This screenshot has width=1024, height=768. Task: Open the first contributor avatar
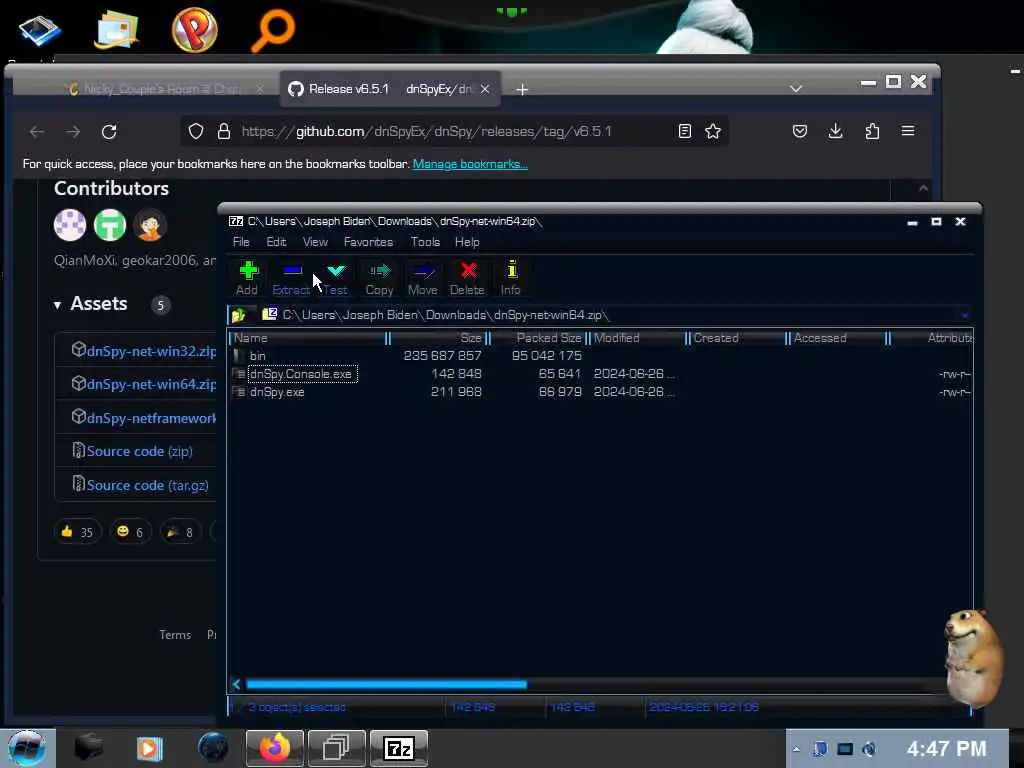(70, 225)
